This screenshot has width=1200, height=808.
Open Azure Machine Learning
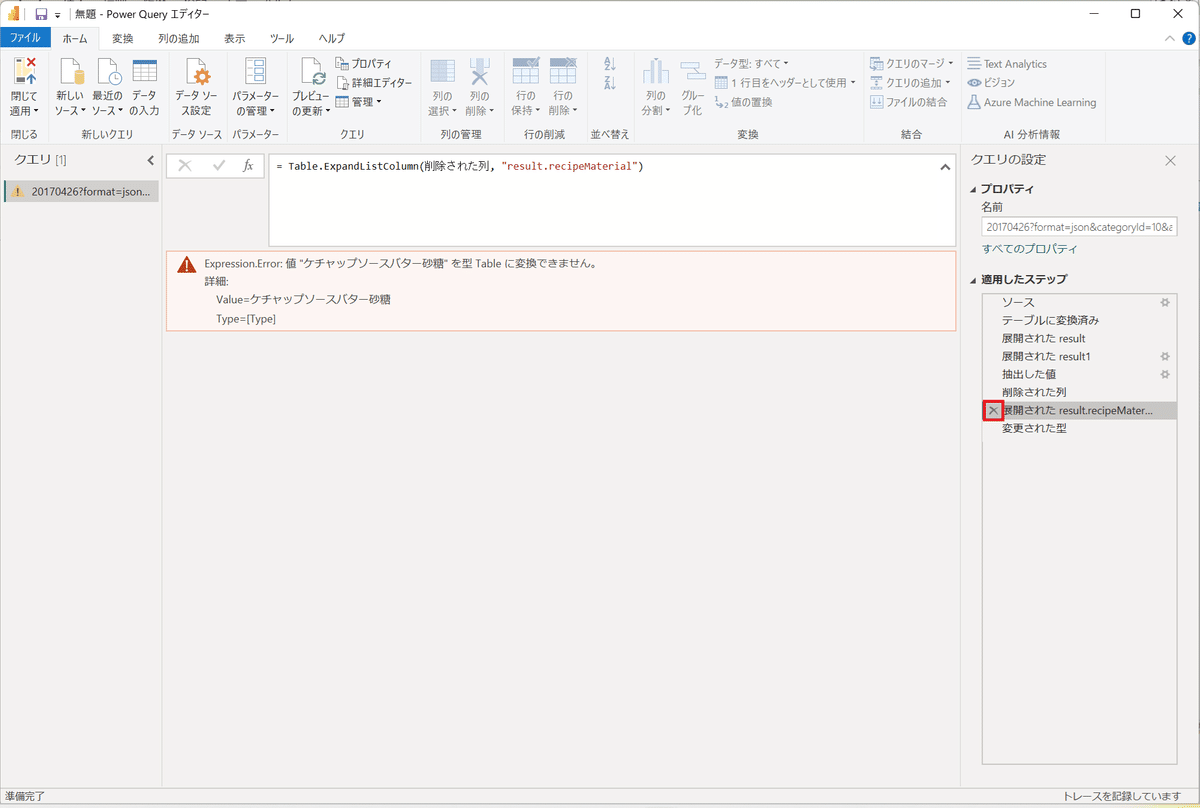(x=1032, y=102)
